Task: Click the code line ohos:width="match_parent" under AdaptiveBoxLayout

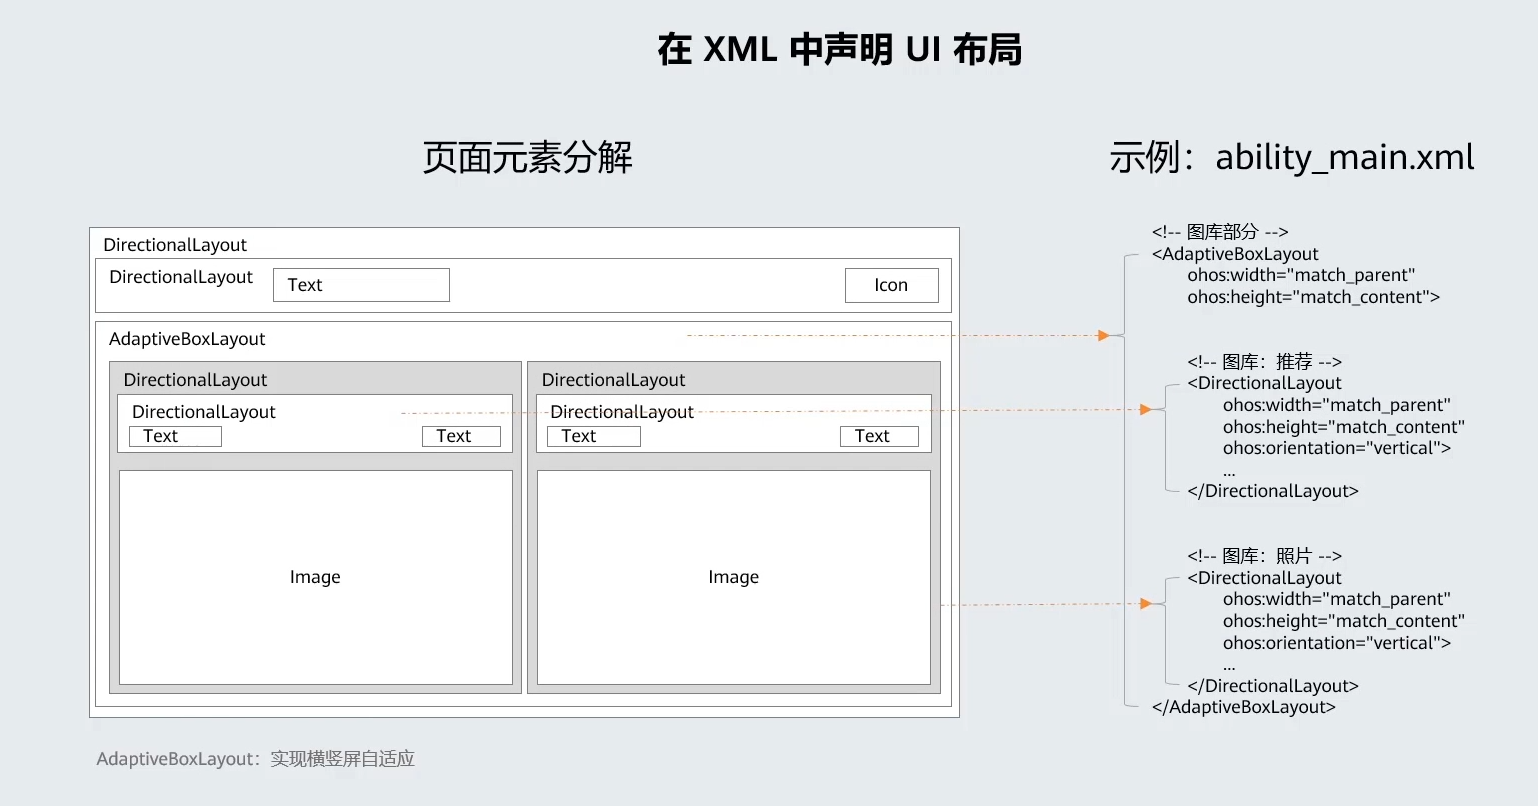Action: click(1301, 275)
